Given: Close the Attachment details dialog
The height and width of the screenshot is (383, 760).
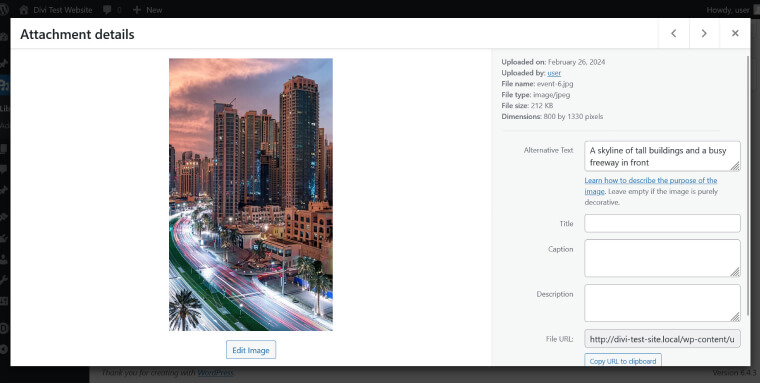Looking at the screenshot, I should coord(735,33).
